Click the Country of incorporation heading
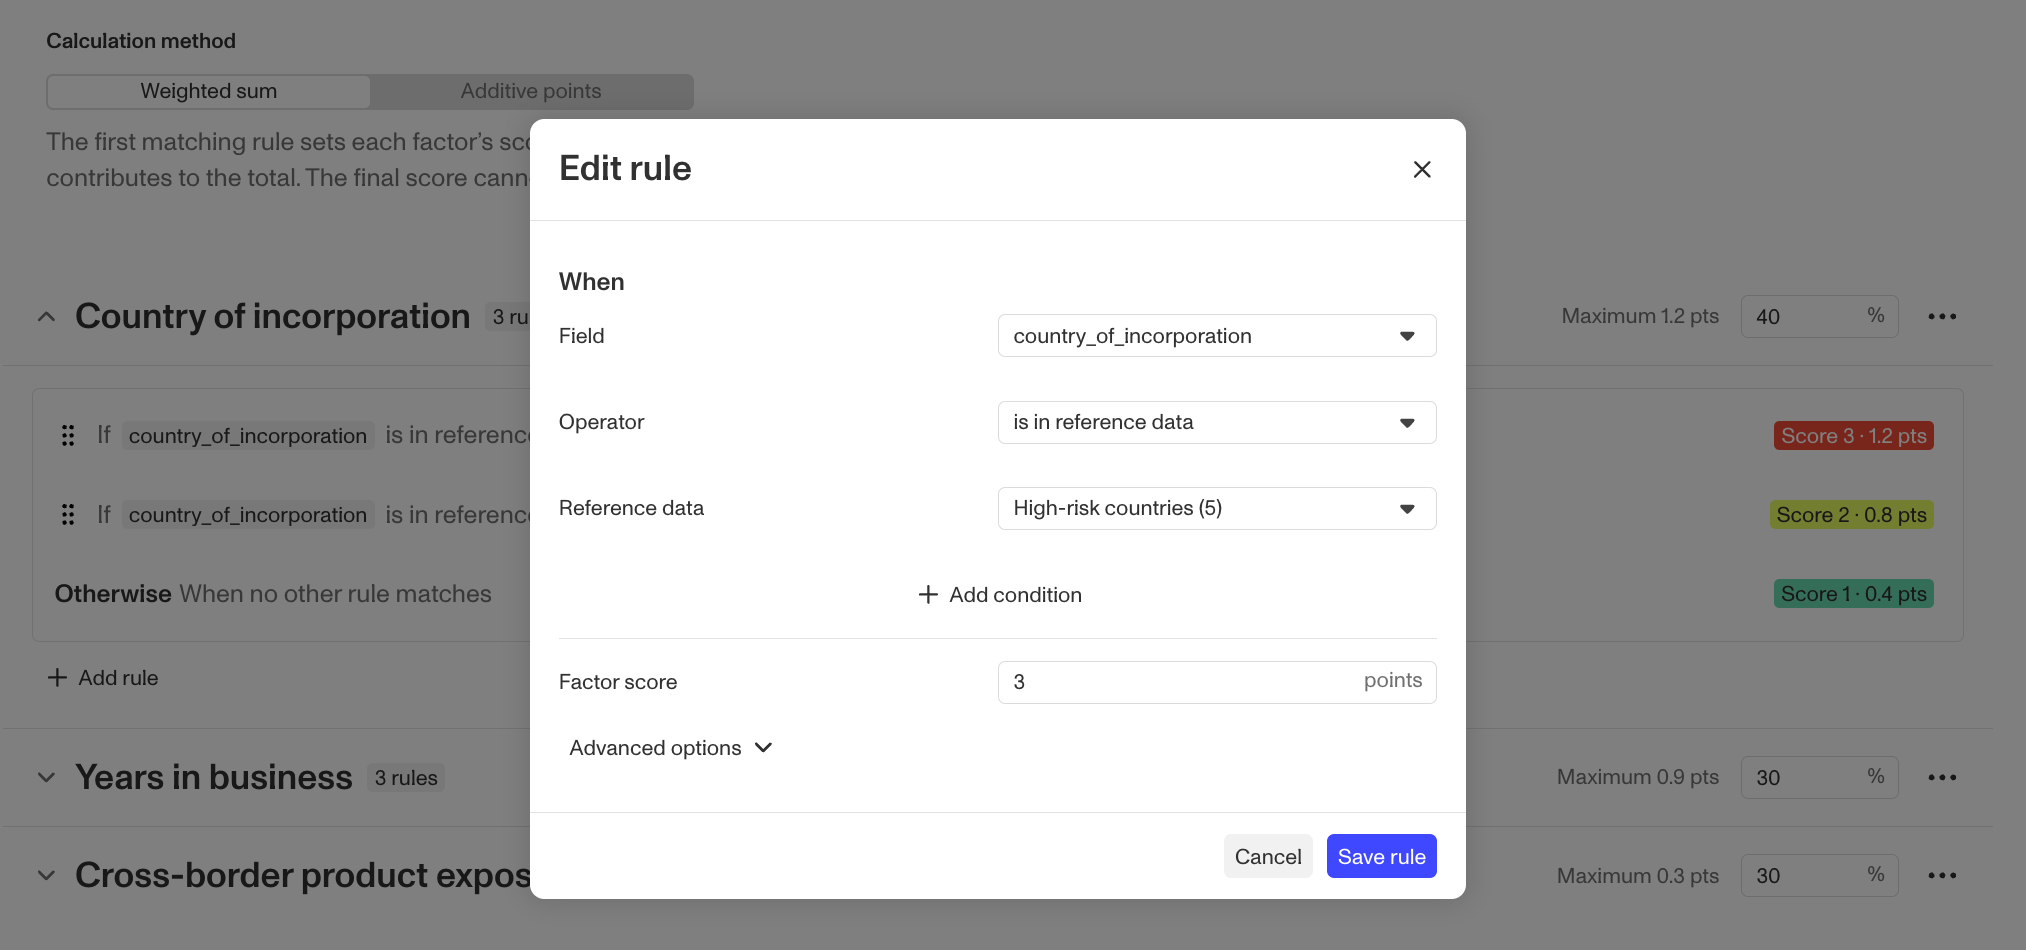 pos(272,316)
